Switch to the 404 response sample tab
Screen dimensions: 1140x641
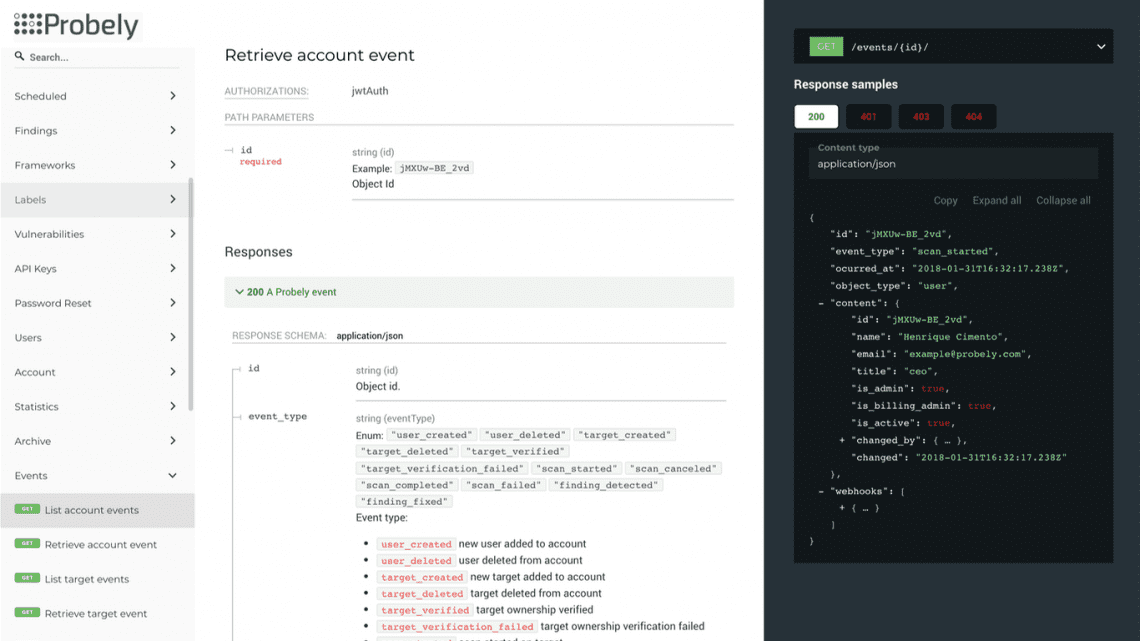[973, 117]
